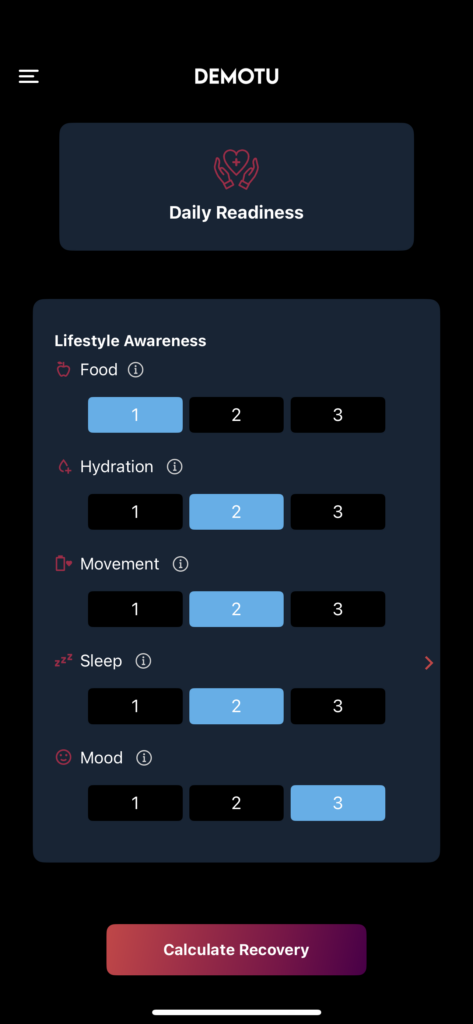The height and width of the screenshot is (1024, 473).
Task: Tap the Sleep info icon
Action: coord(143,662)
